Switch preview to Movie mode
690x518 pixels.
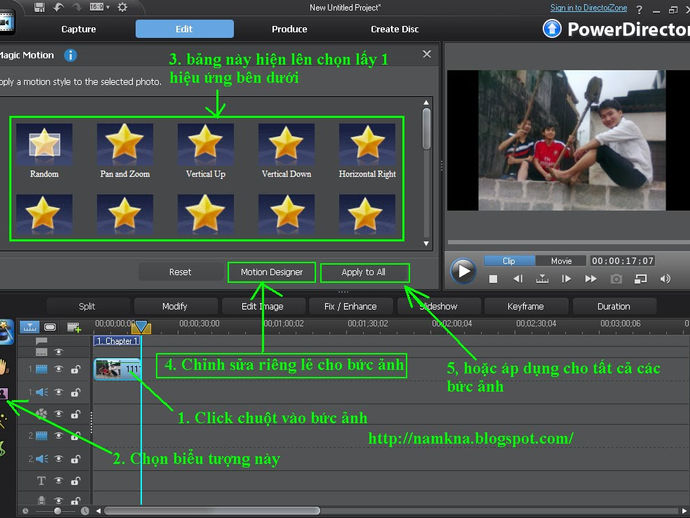click(561, 261)
